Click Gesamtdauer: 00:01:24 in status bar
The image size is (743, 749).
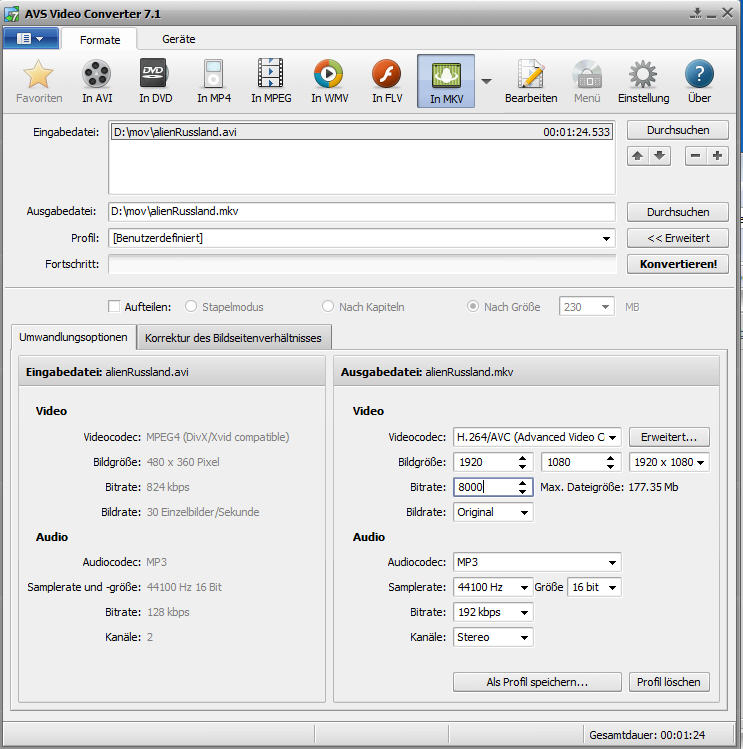(646, 735)
